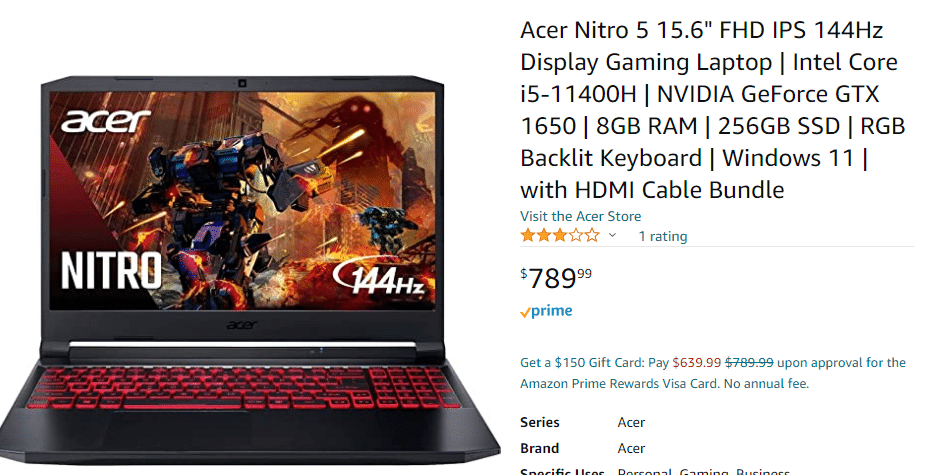Click the small acer logo below the screen
926x475 pixels.
(x=242, y=325)
